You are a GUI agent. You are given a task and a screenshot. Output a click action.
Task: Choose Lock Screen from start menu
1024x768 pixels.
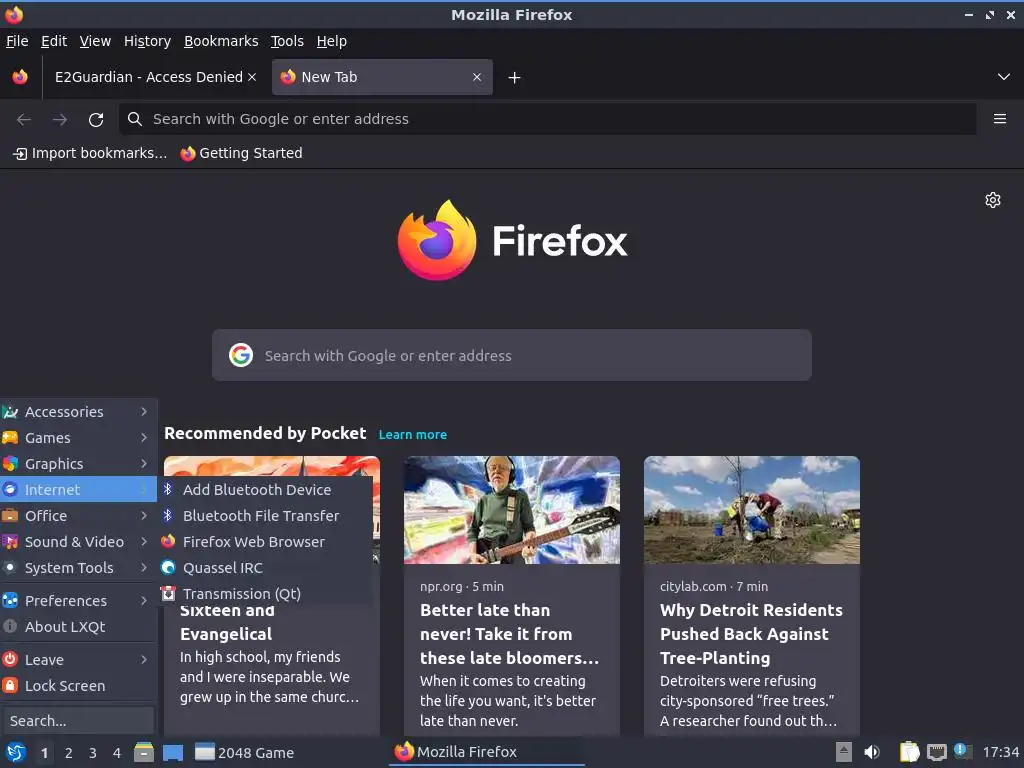78,686
